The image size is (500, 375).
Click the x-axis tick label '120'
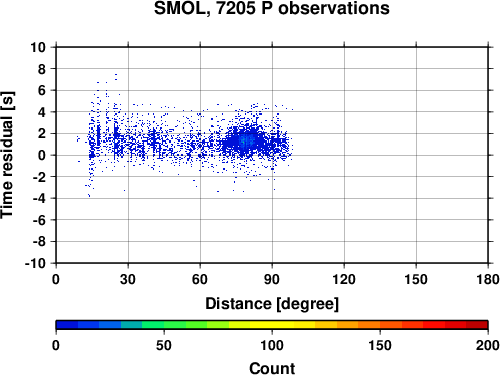(x=344, y=279)
